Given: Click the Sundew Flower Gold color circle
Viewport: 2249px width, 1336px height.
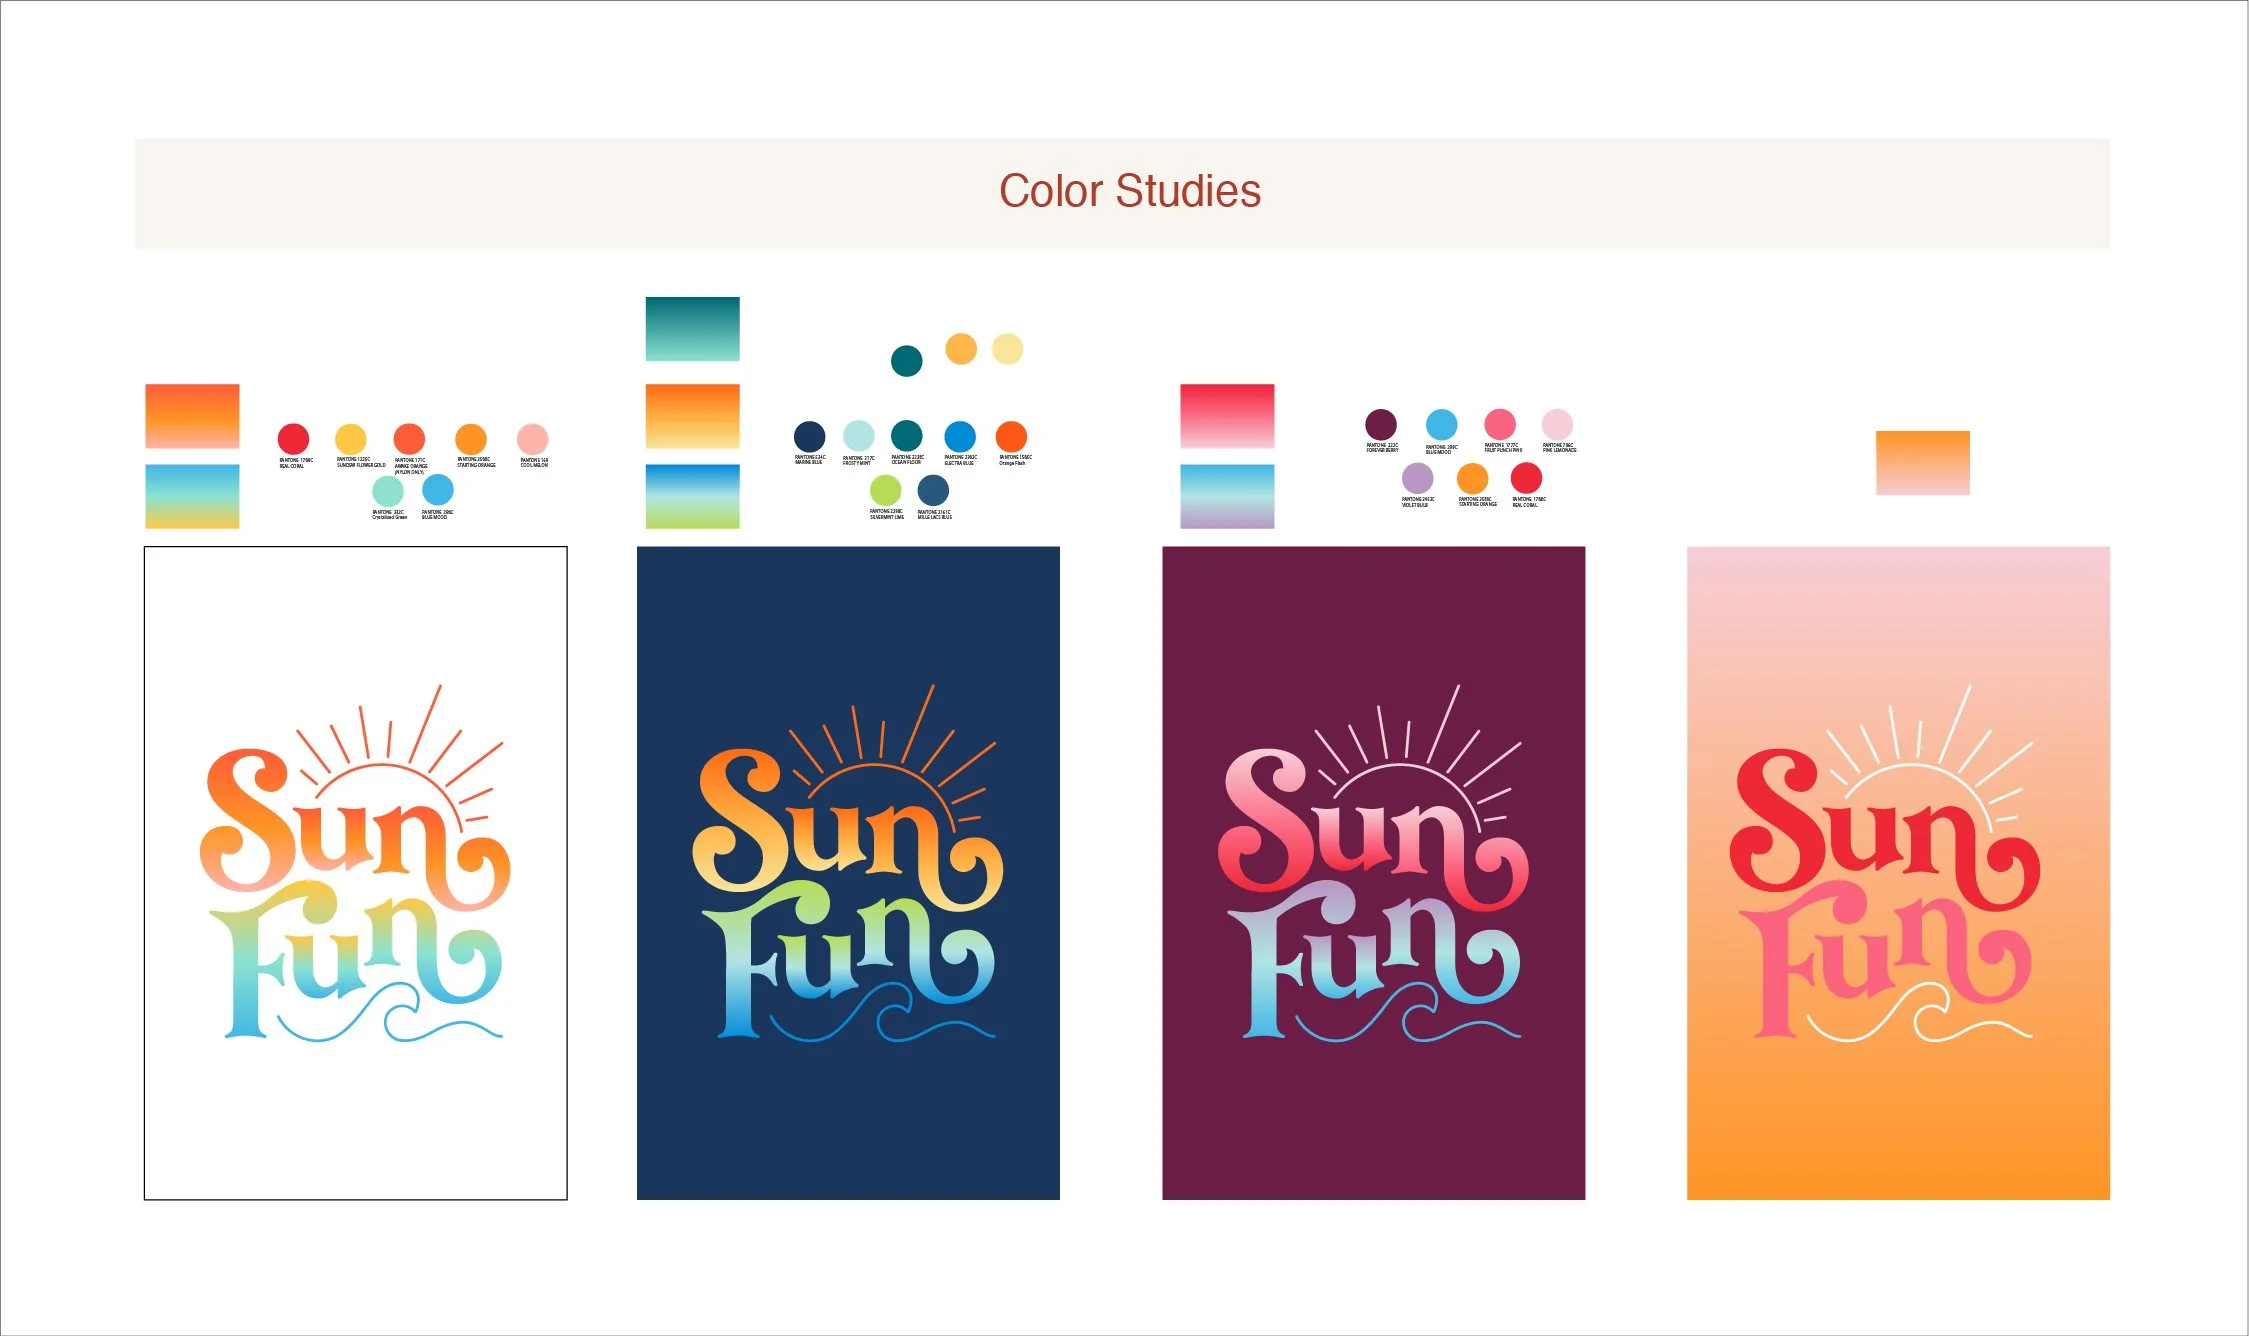Looking at the screenshot, I should (350, 439).
